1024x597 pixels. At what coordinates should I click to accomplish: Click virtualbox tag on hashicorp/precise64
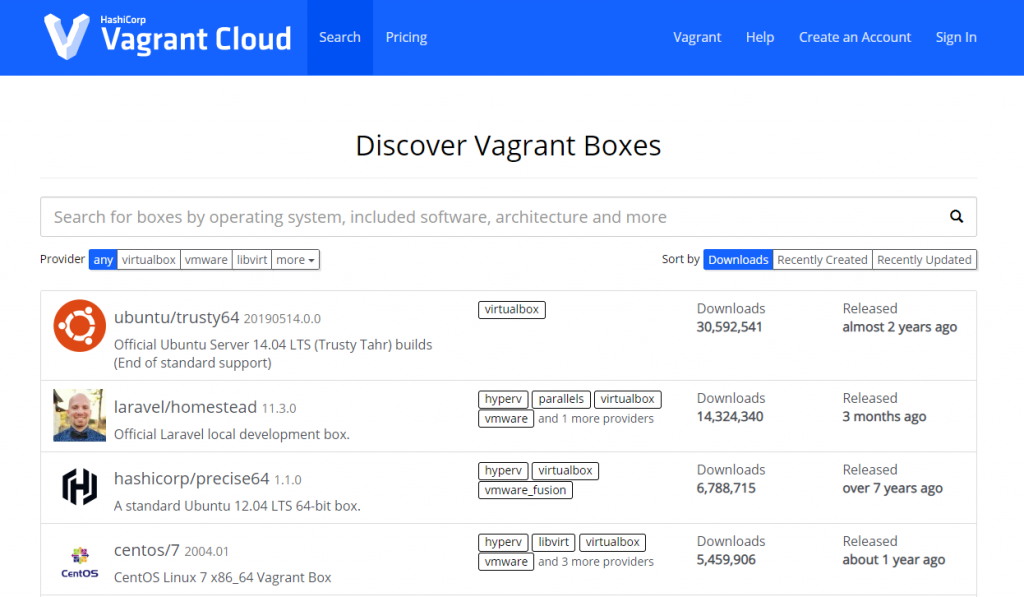(565, 471)
